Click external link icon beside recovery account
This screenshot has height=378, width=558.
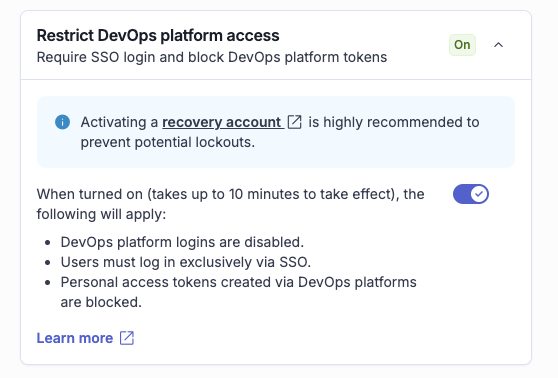click(294, 122)
